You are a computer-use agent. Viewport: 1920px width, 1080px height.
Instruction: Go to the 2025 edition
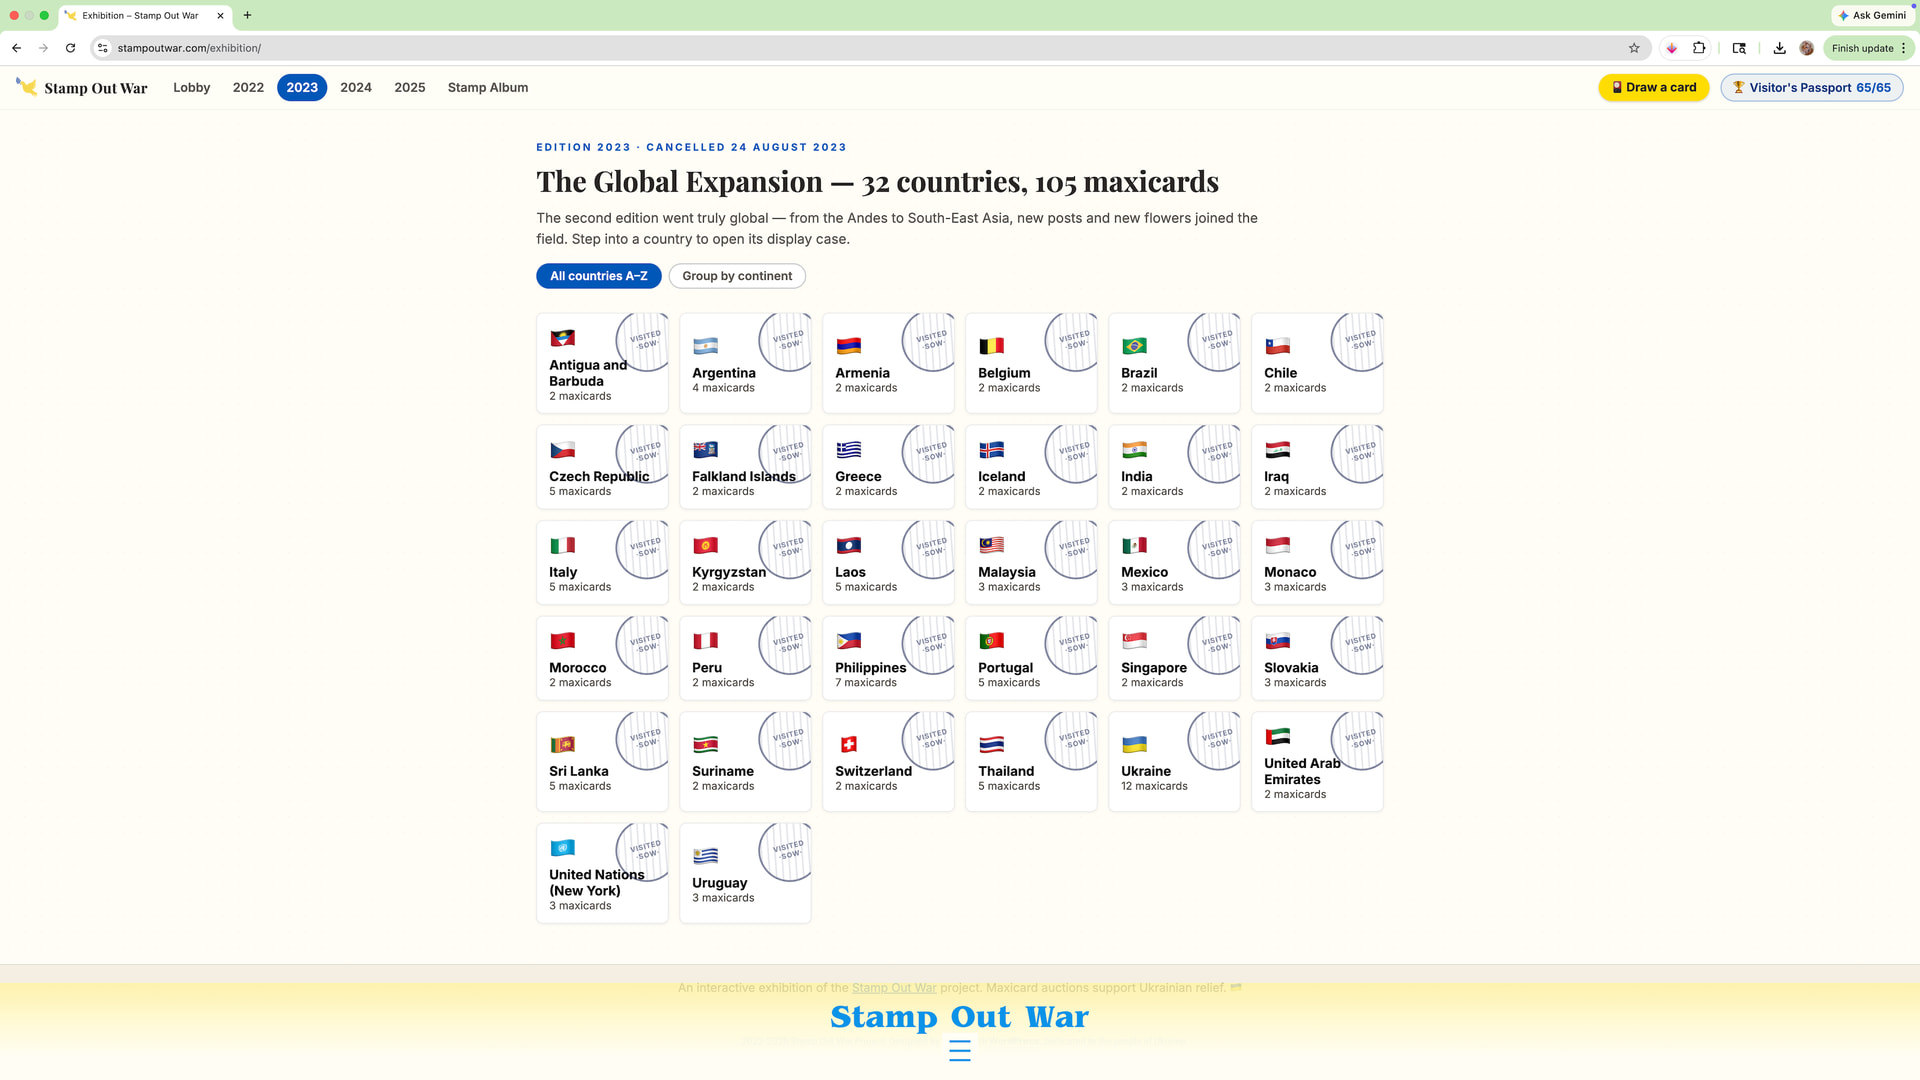click(x=410, y=88)
